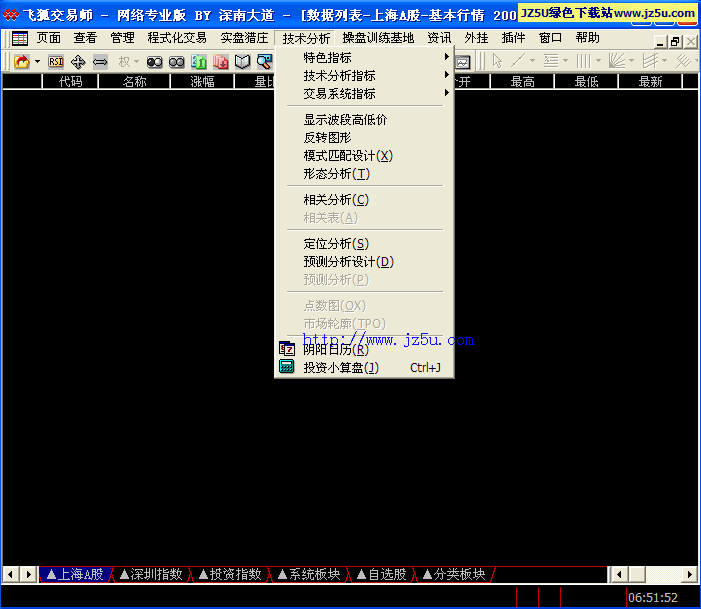Viewport: 701px width, 609px height.
Task: Open the fan lines tool dropdown arrow
Action: tap(631, 61)
